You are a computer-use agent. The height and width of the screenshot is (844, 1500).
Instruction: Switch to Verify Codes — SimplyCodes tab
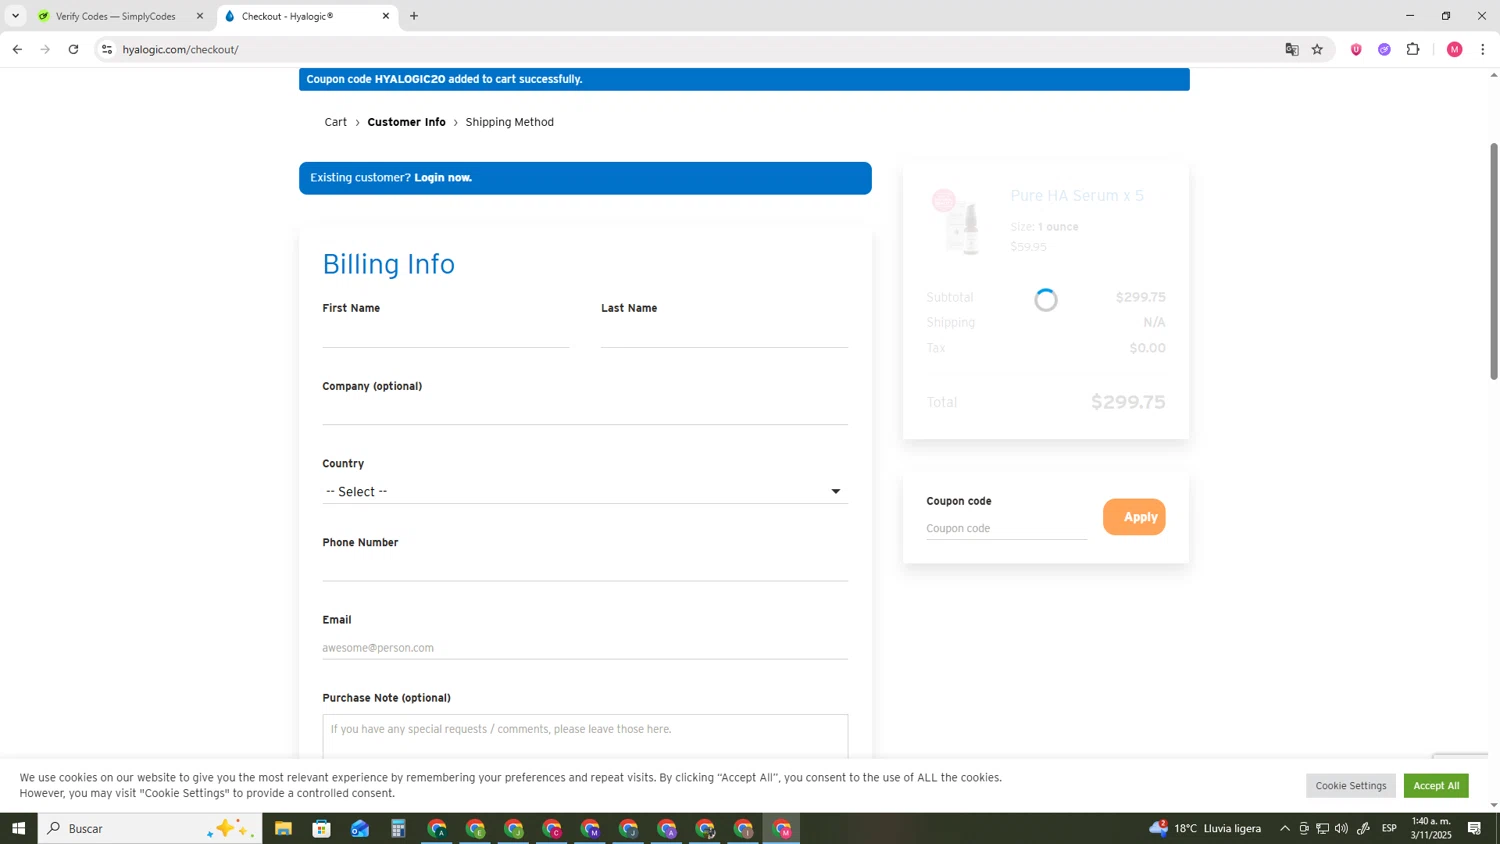point(116,16)
